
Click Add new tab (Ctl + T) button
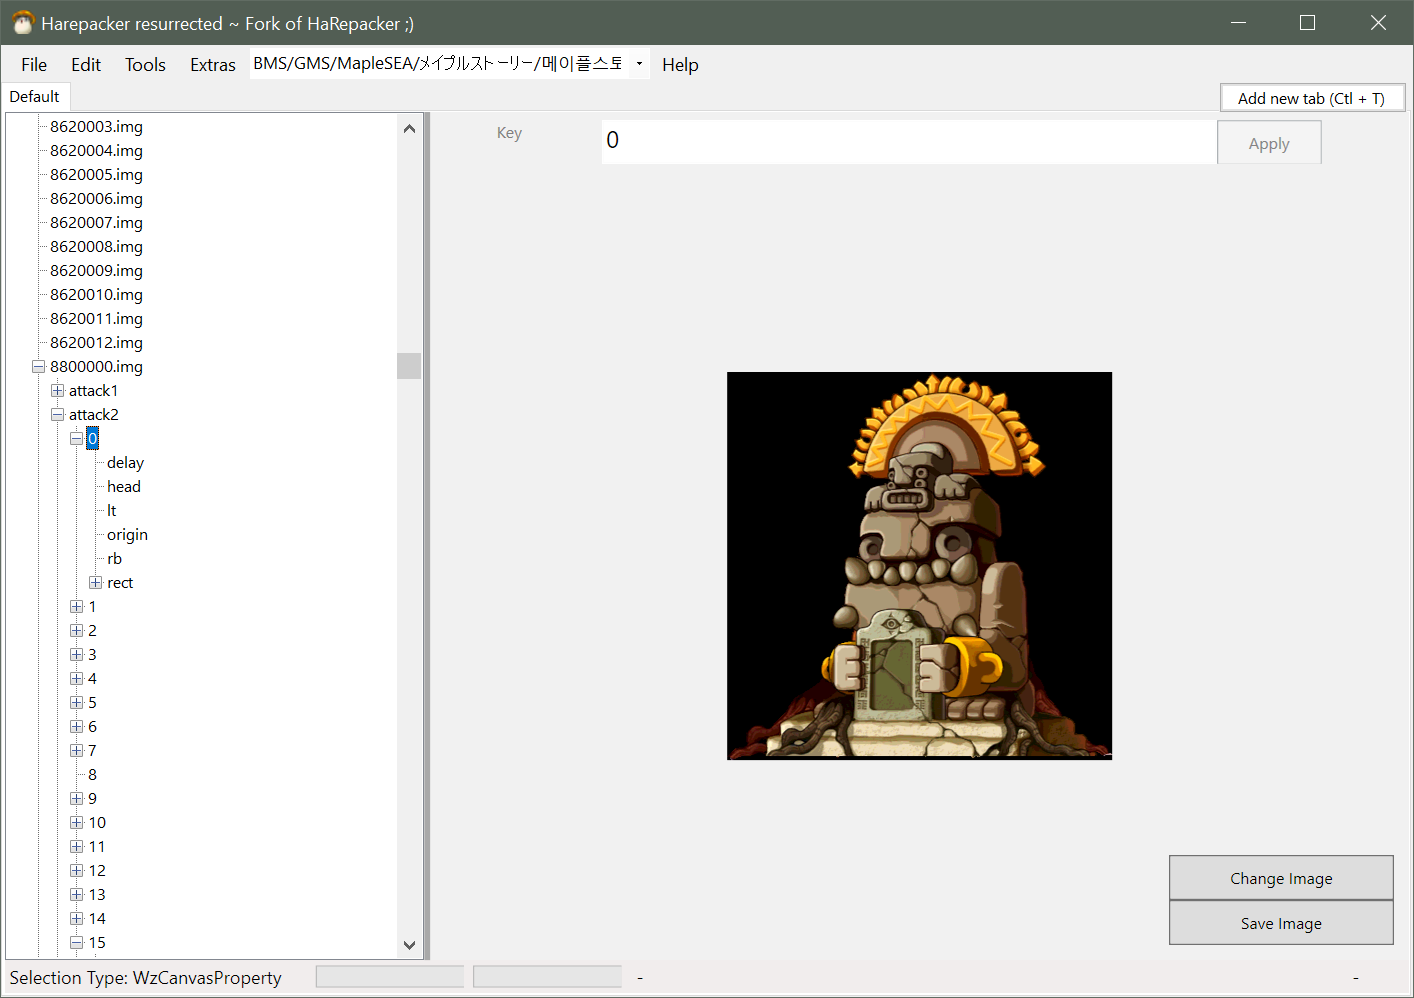tap(1312, 98)
